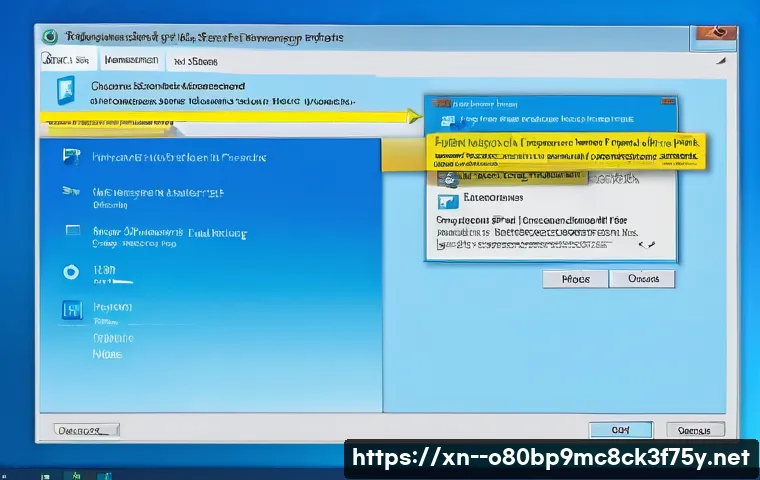This screenshot has height=480, width=760.
Task: Click the gray button at window's lower left
Action: coord(87,431)
